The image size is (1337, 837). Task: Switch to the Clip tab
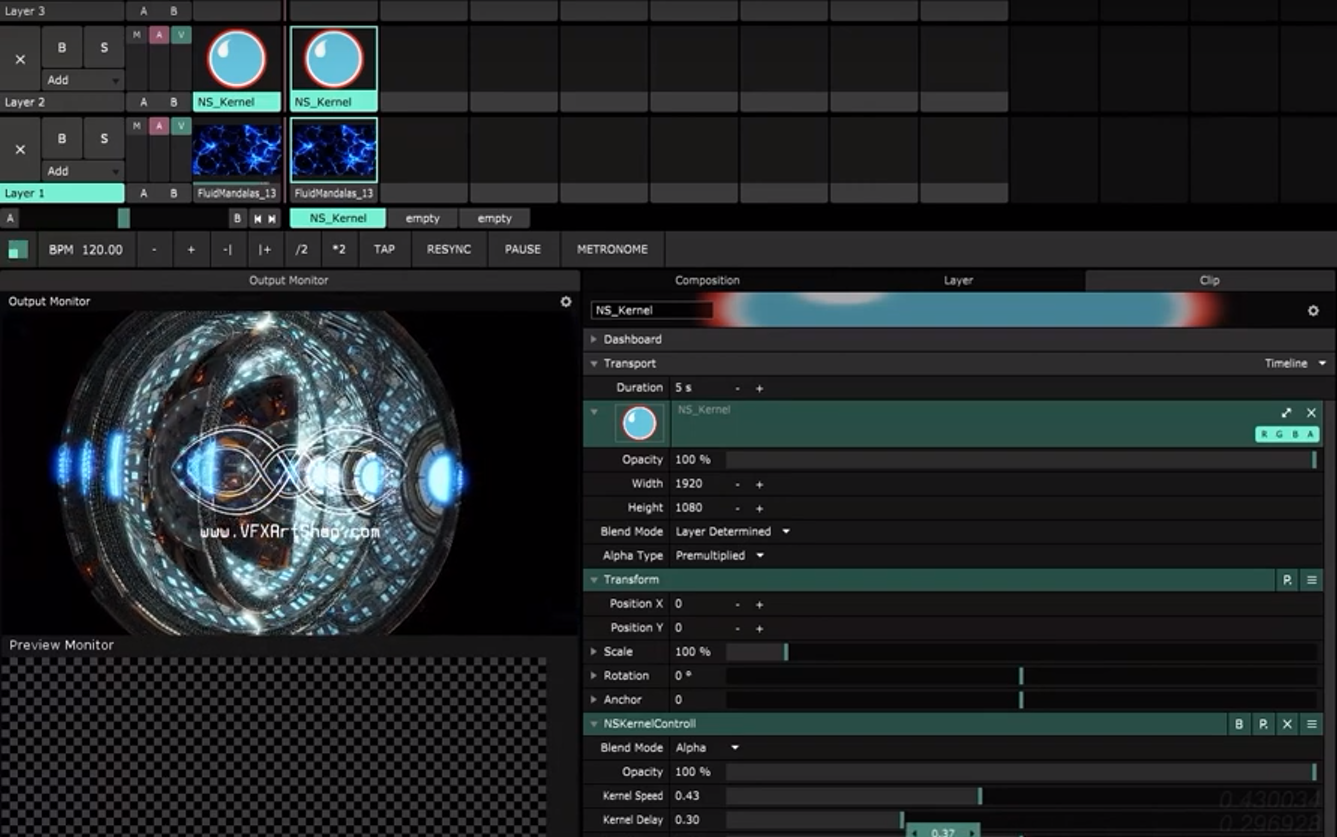point(1209,281)
